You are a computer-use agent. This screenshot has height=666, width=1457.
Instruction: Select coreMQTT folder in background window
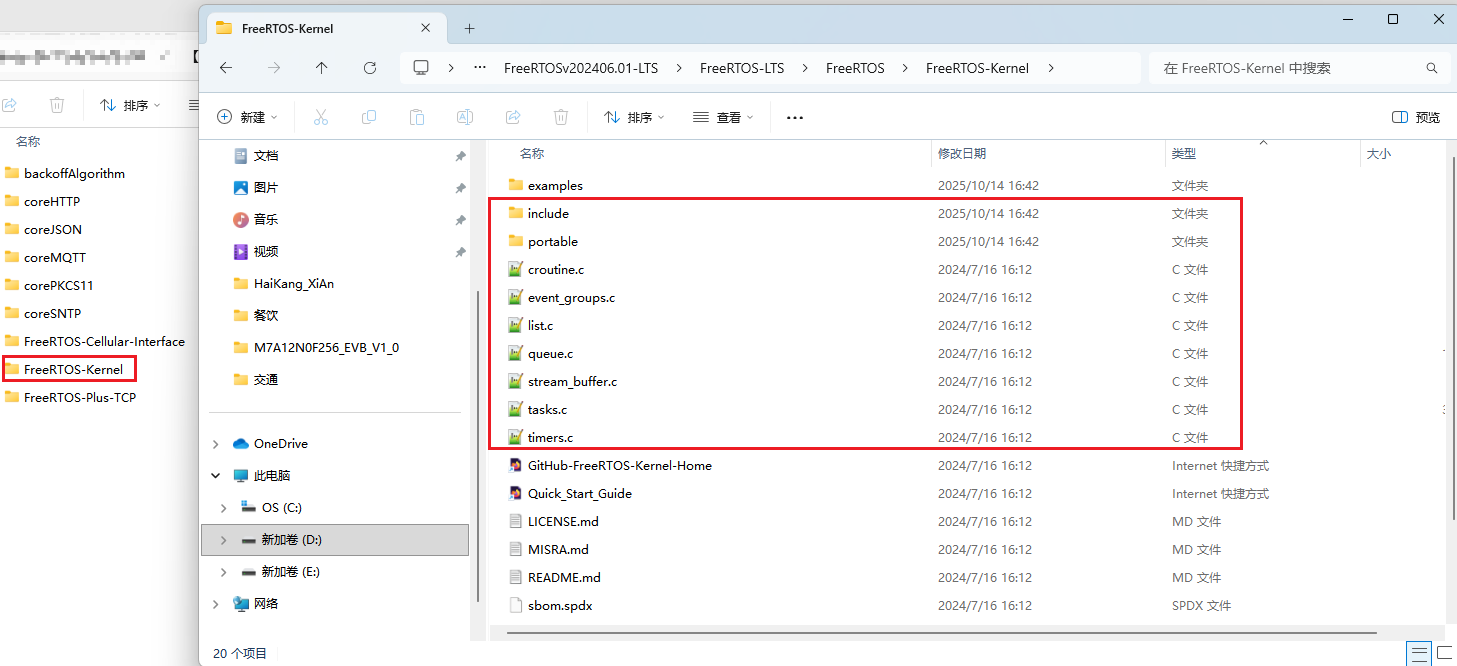pyautogui.click(x=54, y=257)
